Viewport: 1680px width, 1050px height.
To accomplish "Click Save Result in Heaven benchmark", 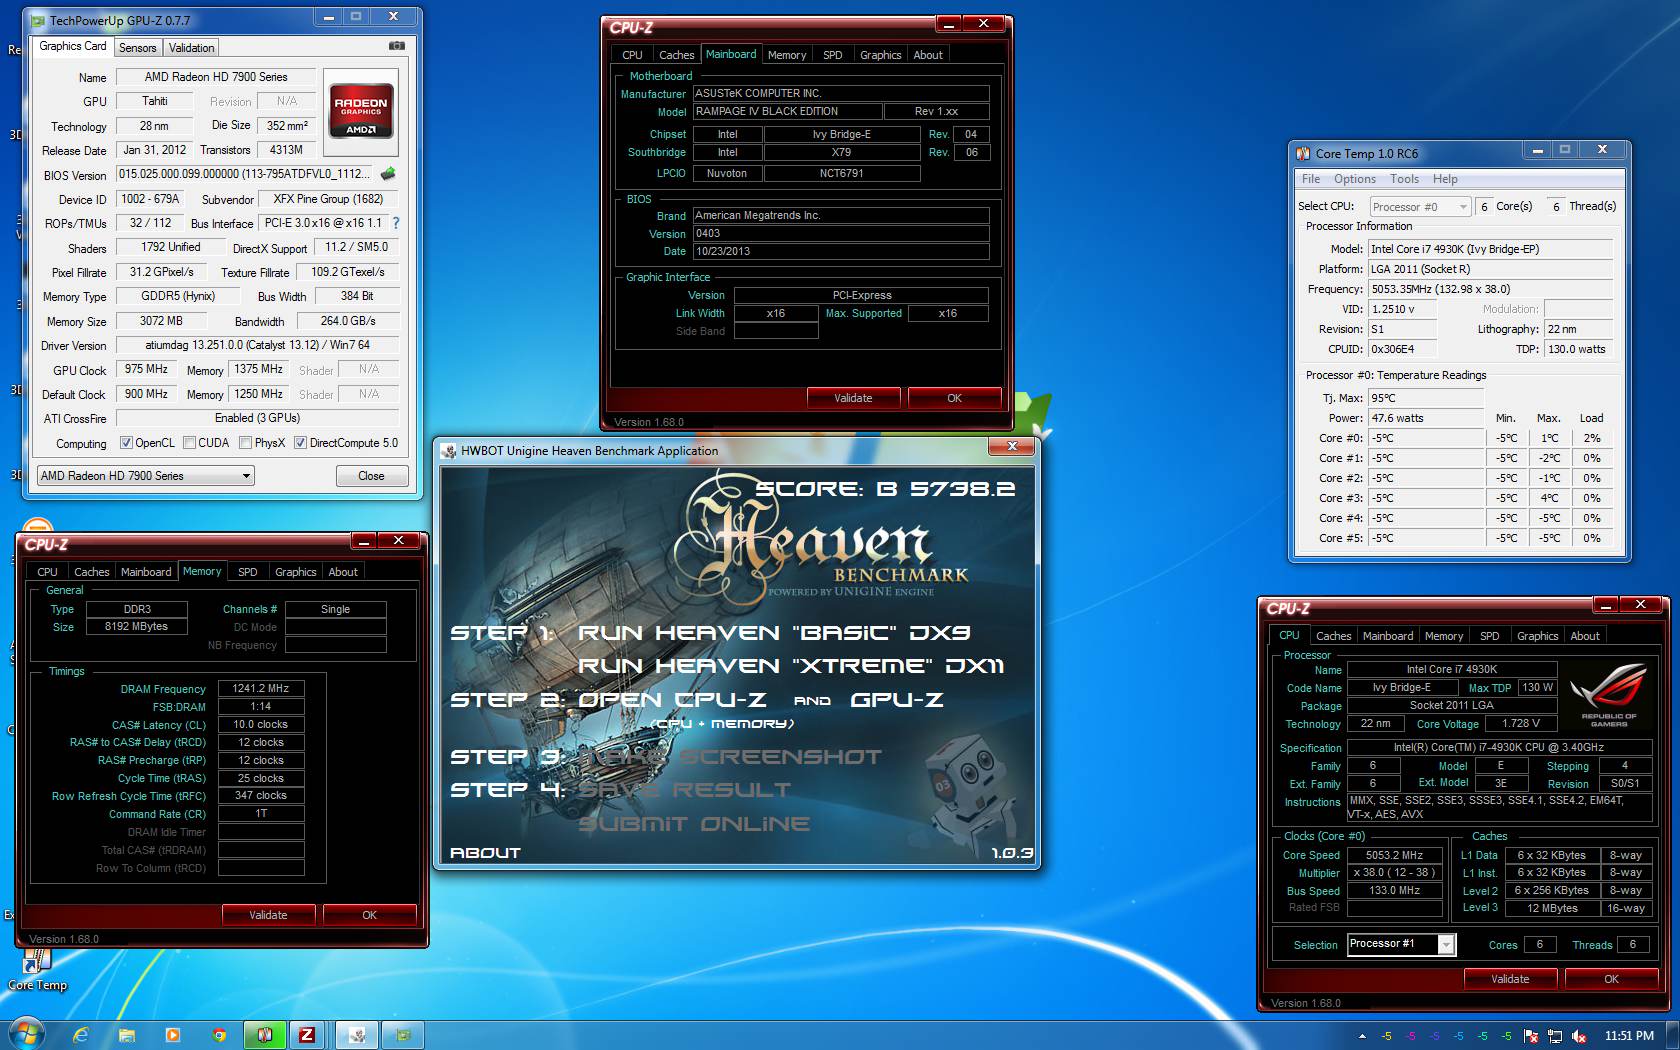I will tap(685, 790).
